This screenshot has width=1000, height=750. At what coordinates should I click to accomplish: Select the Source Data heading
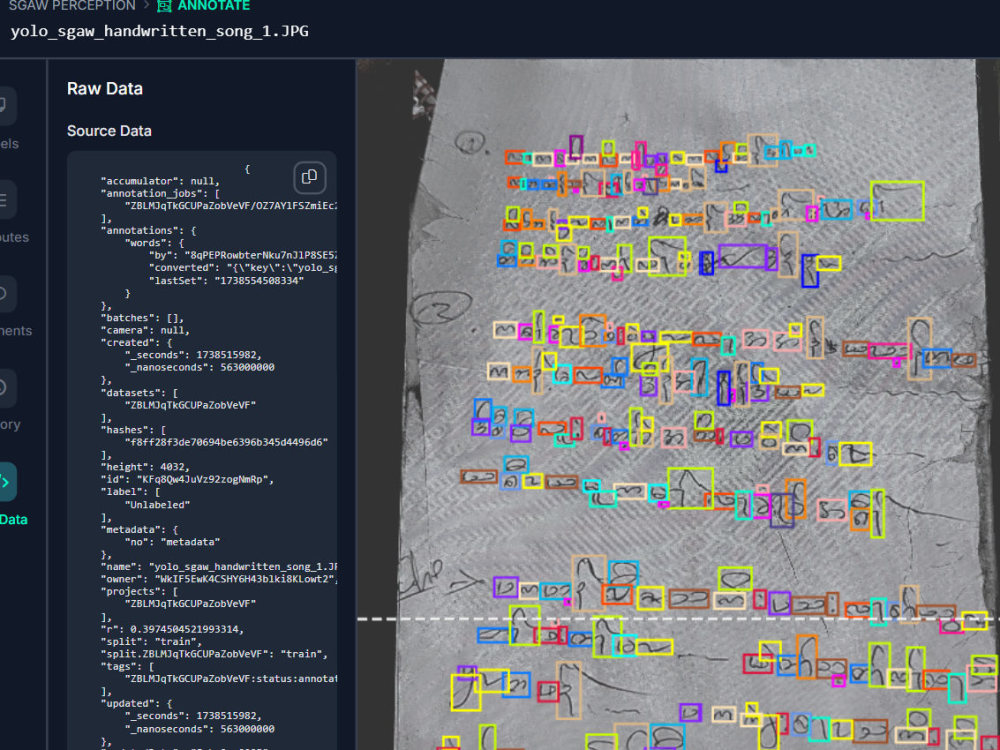(x=109, y=131)
